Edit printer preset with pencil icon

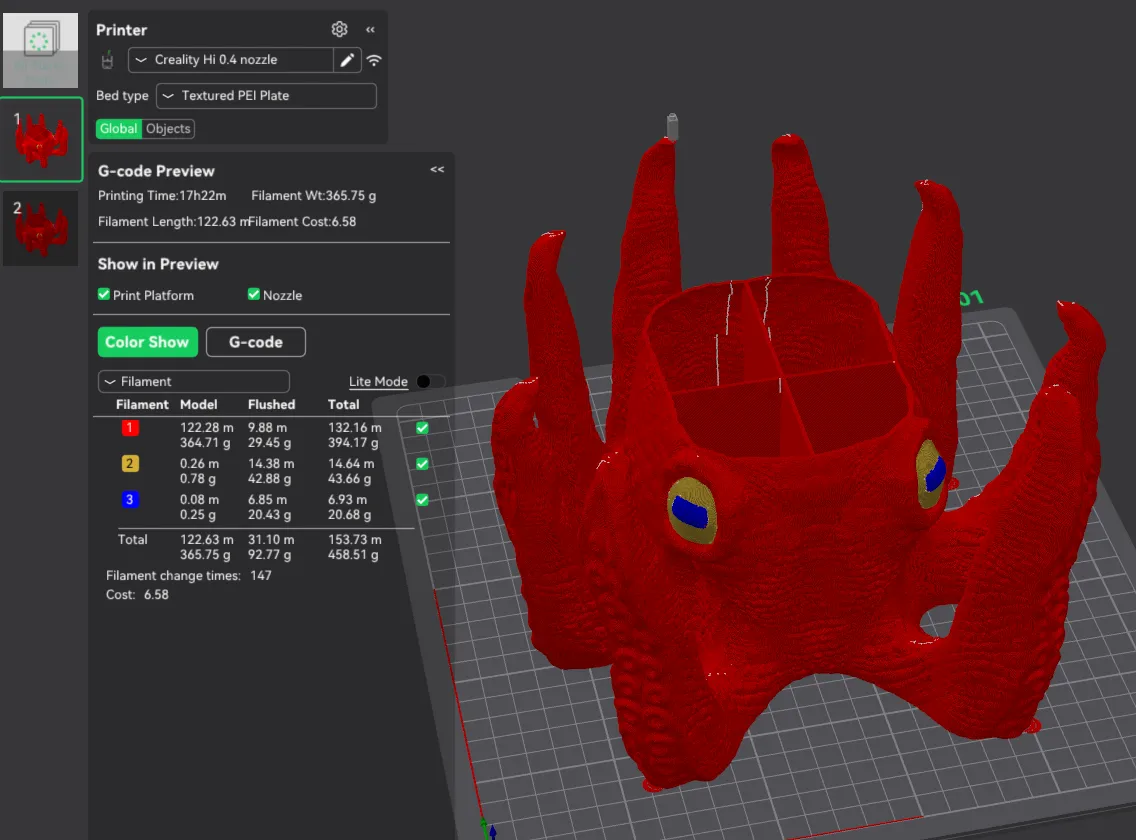click(347, 60)
